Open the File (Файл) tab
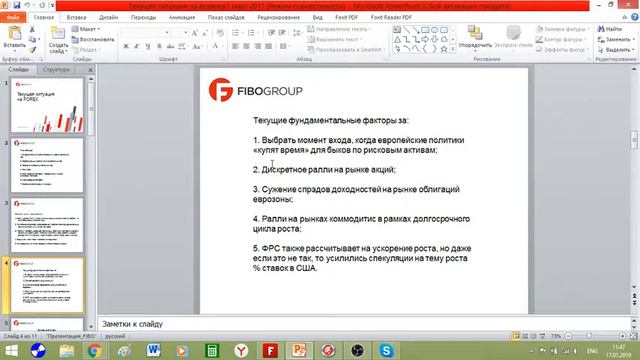Screen dimensions: 640x360 click(13, 17)
